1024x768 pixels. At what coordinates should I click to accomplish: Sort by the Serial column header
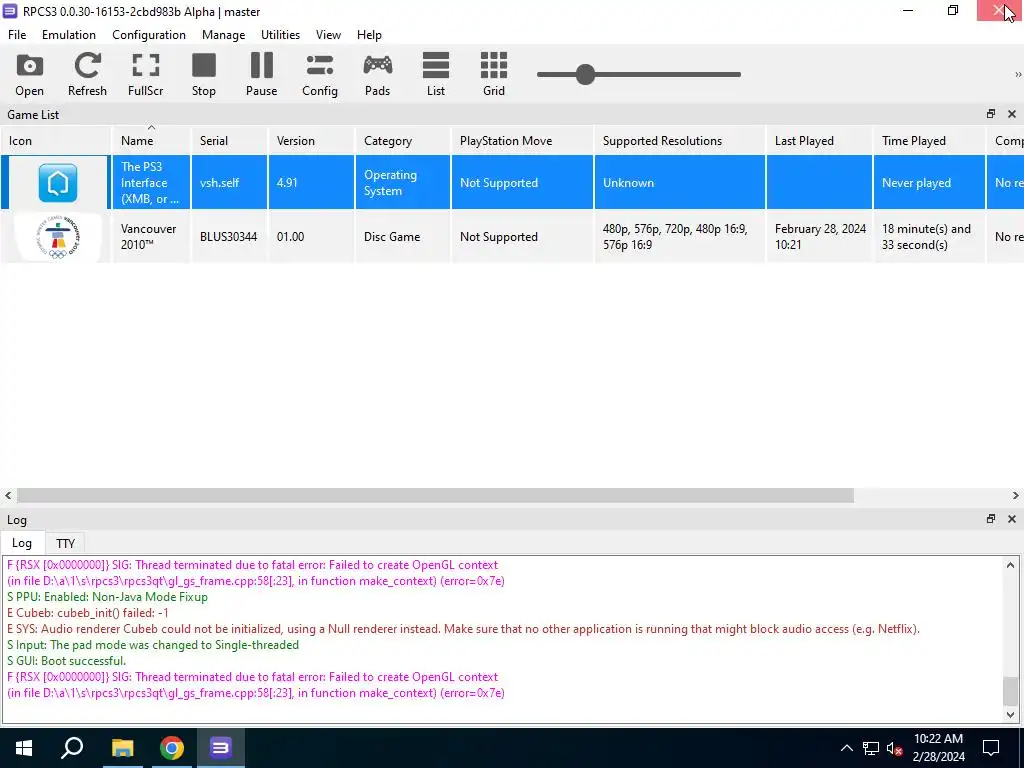(x=229, y=140)
